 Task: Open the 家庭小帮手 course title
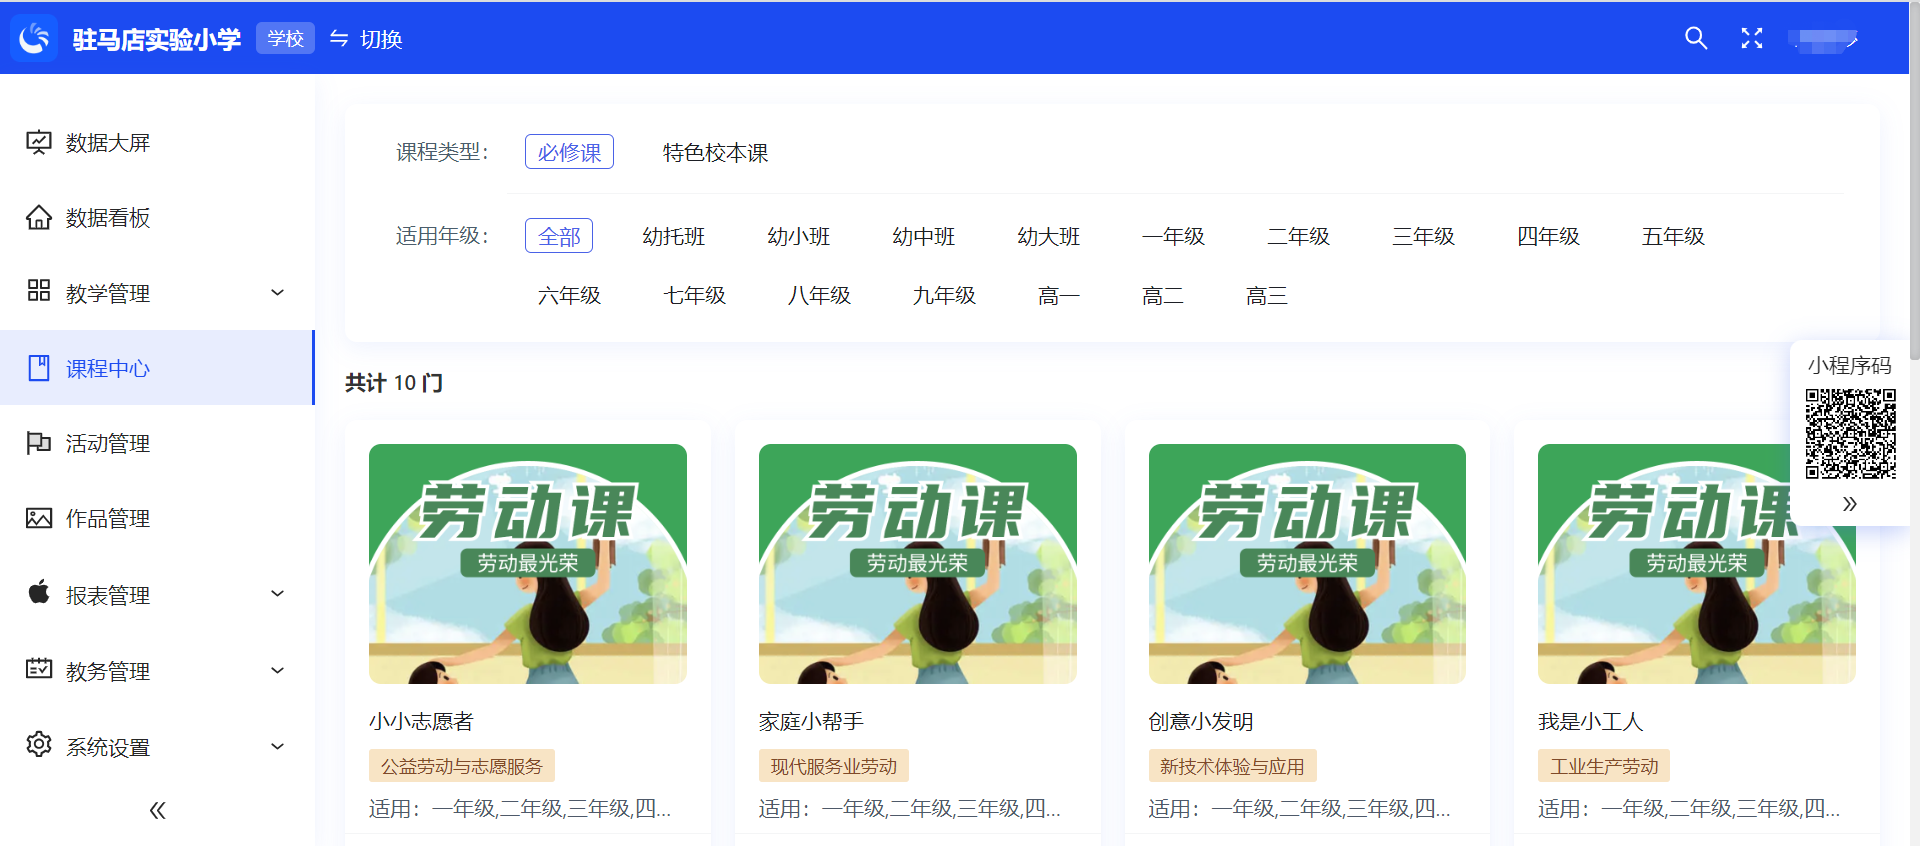click(x=811, y=722)
